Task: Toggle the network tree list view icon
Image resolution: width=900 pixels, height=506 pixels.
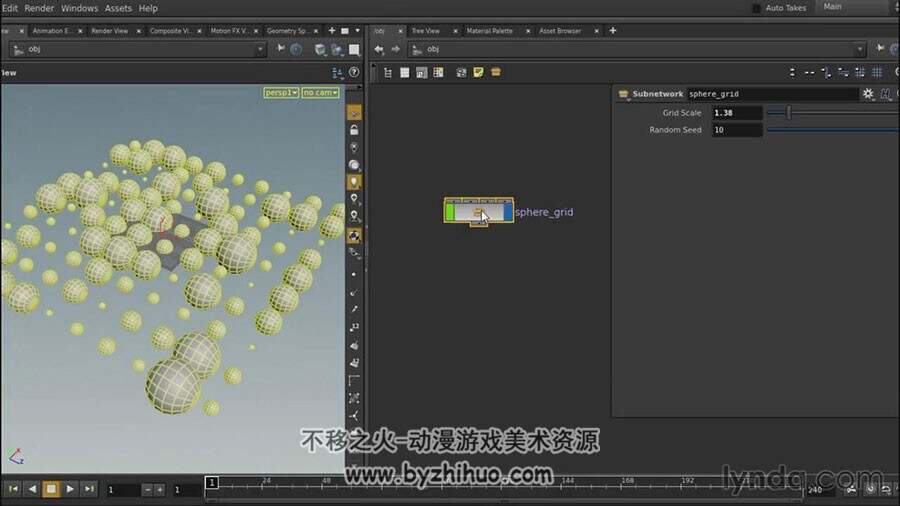Action: 388,73
